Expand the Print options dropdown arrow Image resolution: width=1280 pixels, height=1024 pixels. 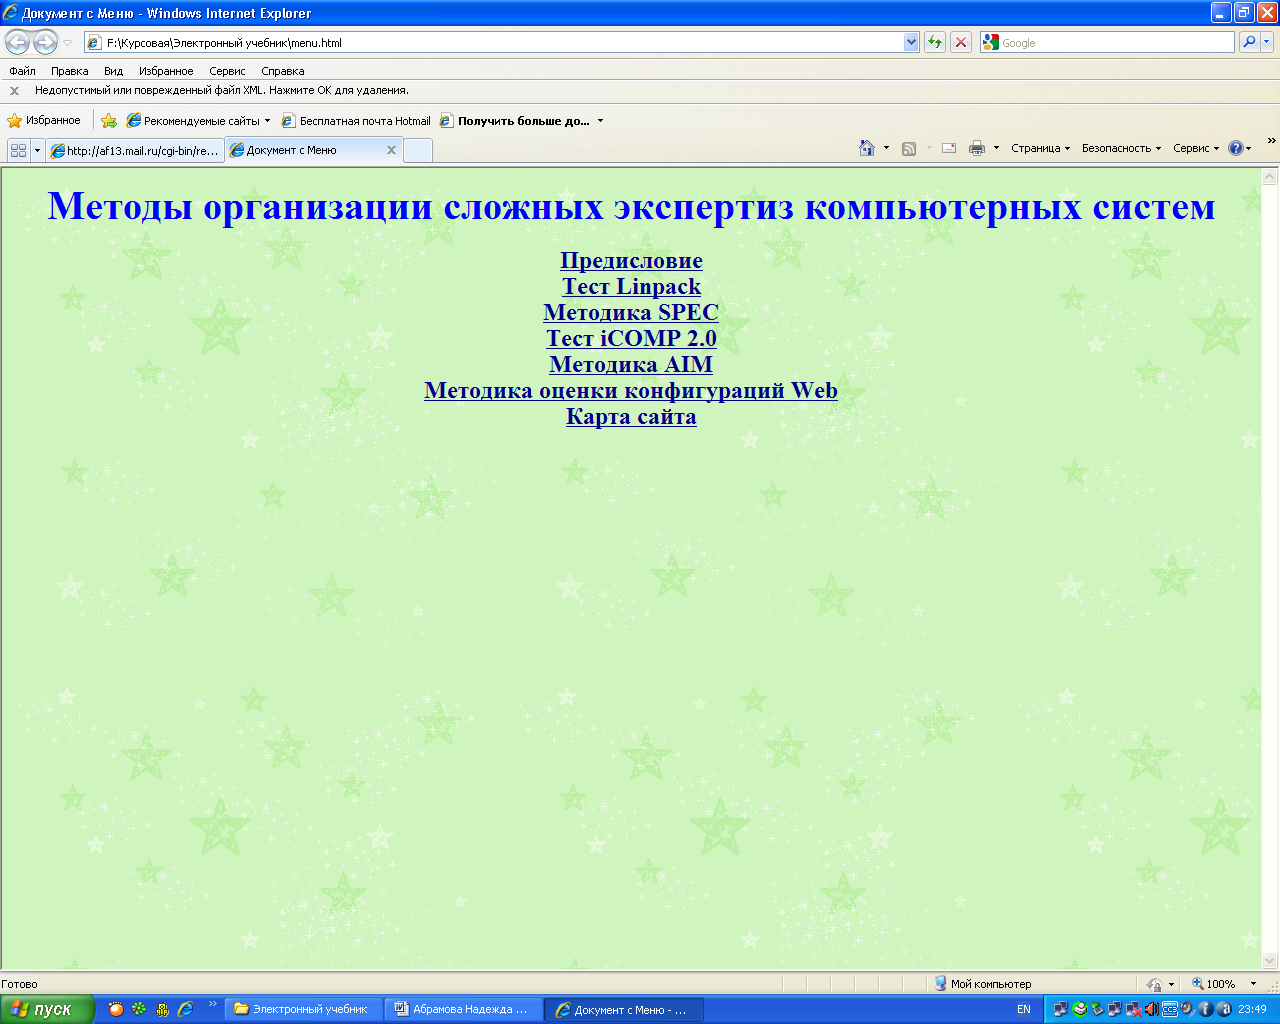click(x=996, y=148)
